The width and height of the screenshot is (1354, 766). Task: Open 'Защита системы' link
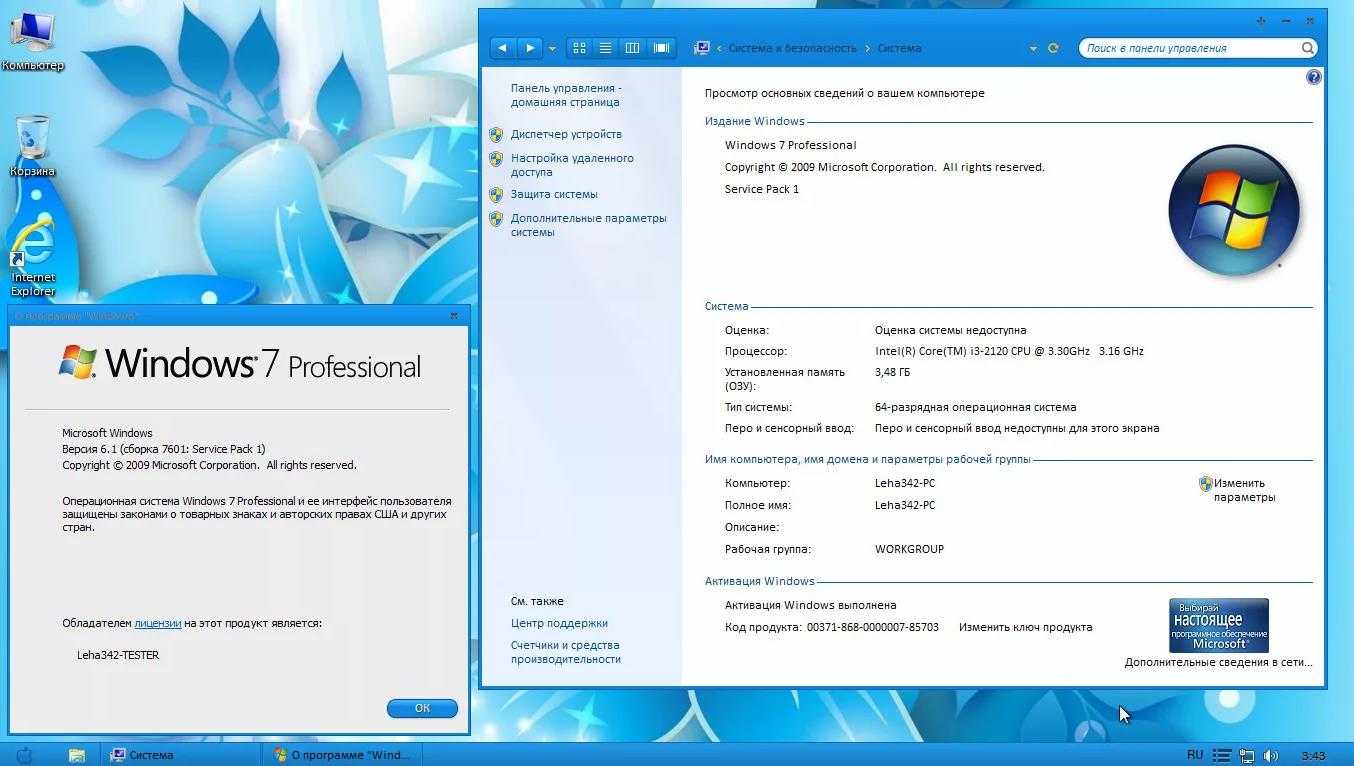click(x=554, y=194)
